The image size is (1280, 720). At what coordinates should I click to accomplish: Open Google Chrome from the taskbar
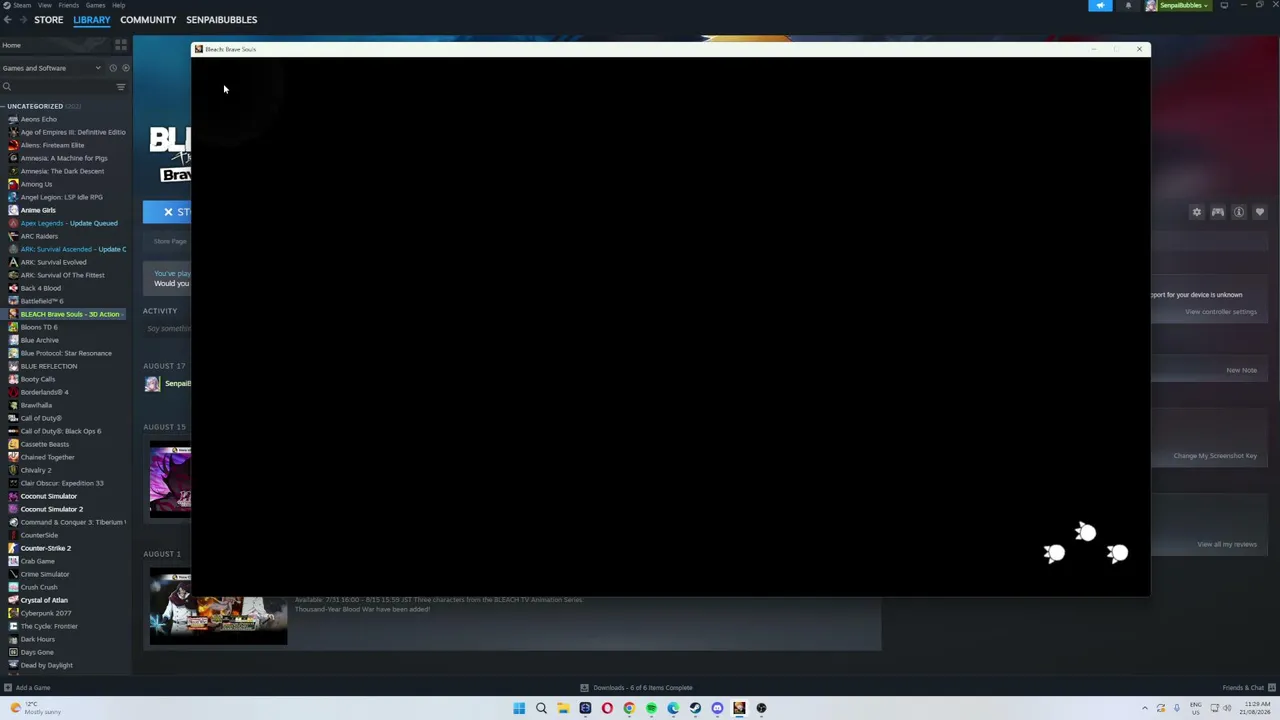629,708
